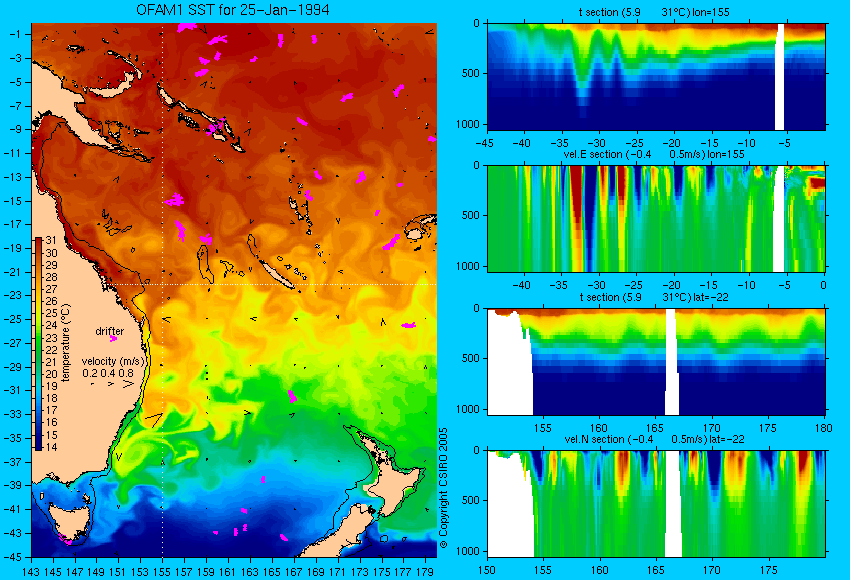Select the temperature color bar legend

pyautogui.click(x=38, y=344)
